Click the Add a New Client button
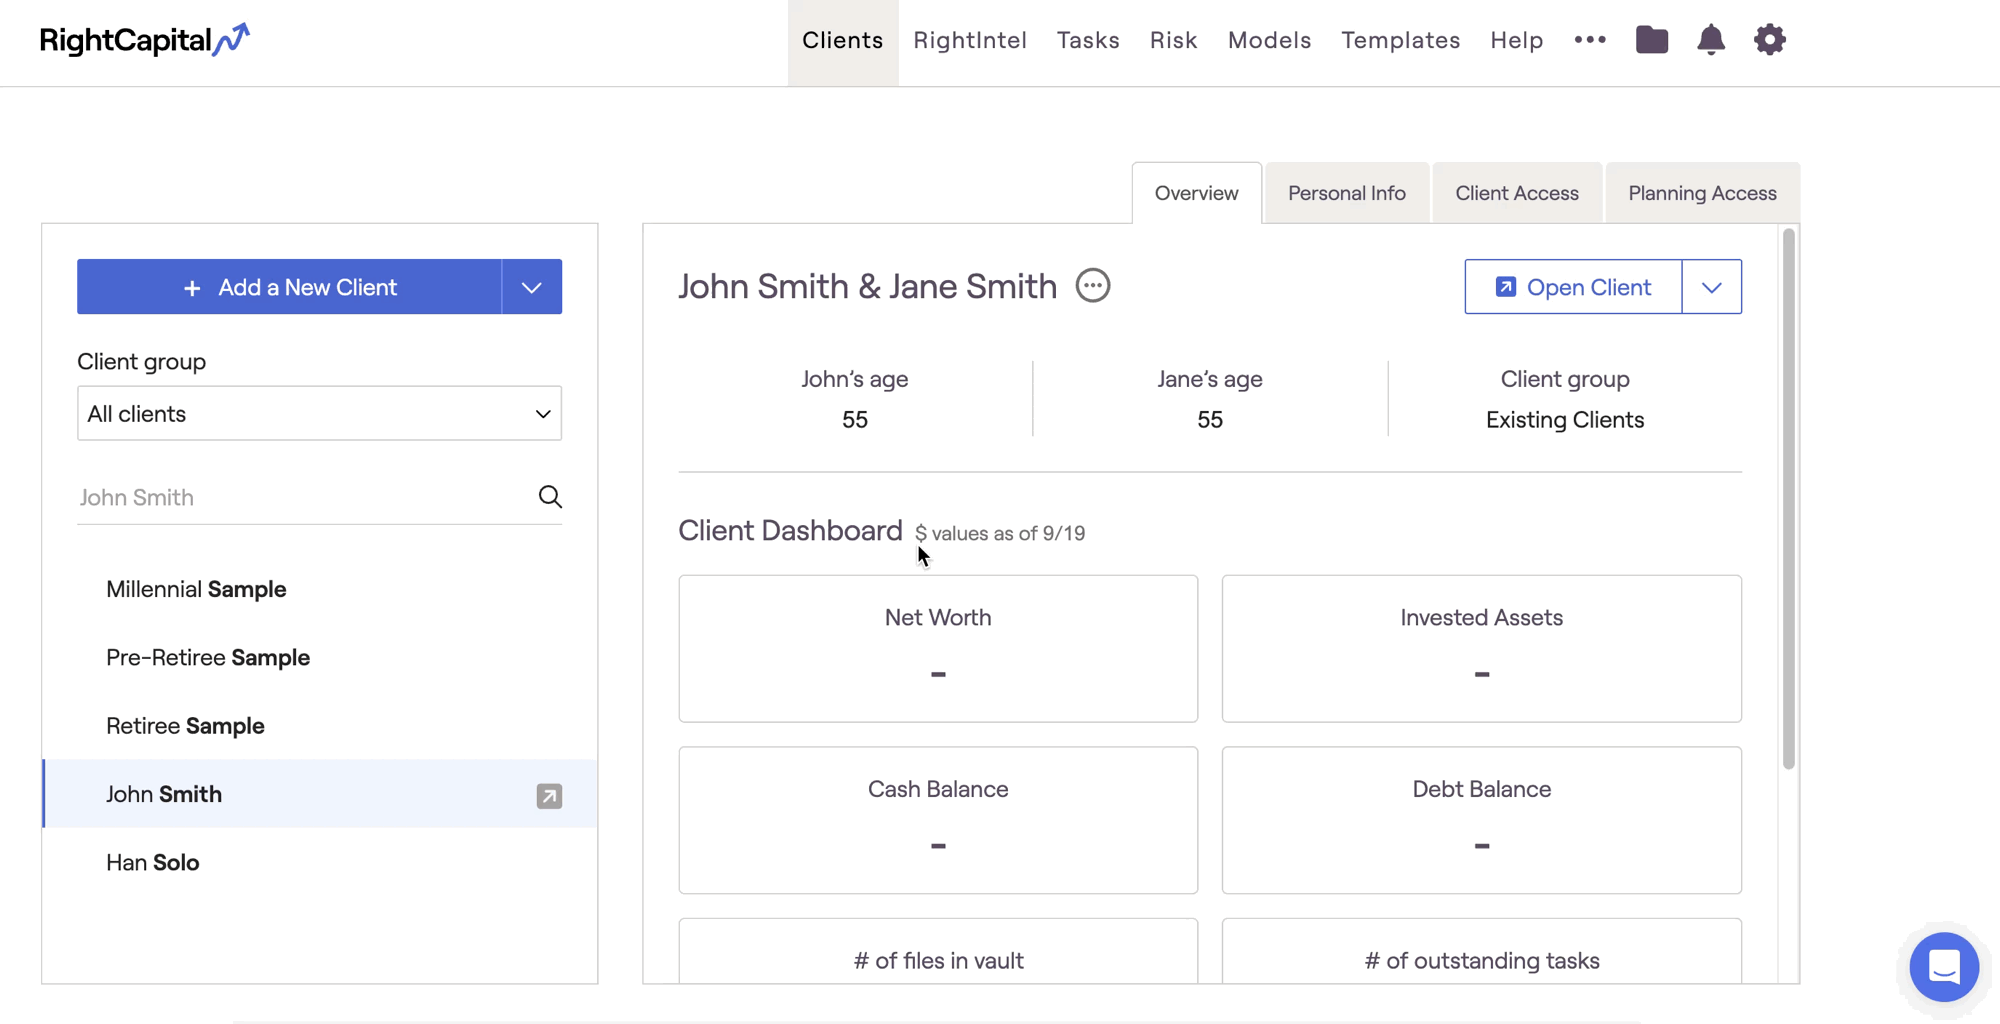 [x=290, y=288]
